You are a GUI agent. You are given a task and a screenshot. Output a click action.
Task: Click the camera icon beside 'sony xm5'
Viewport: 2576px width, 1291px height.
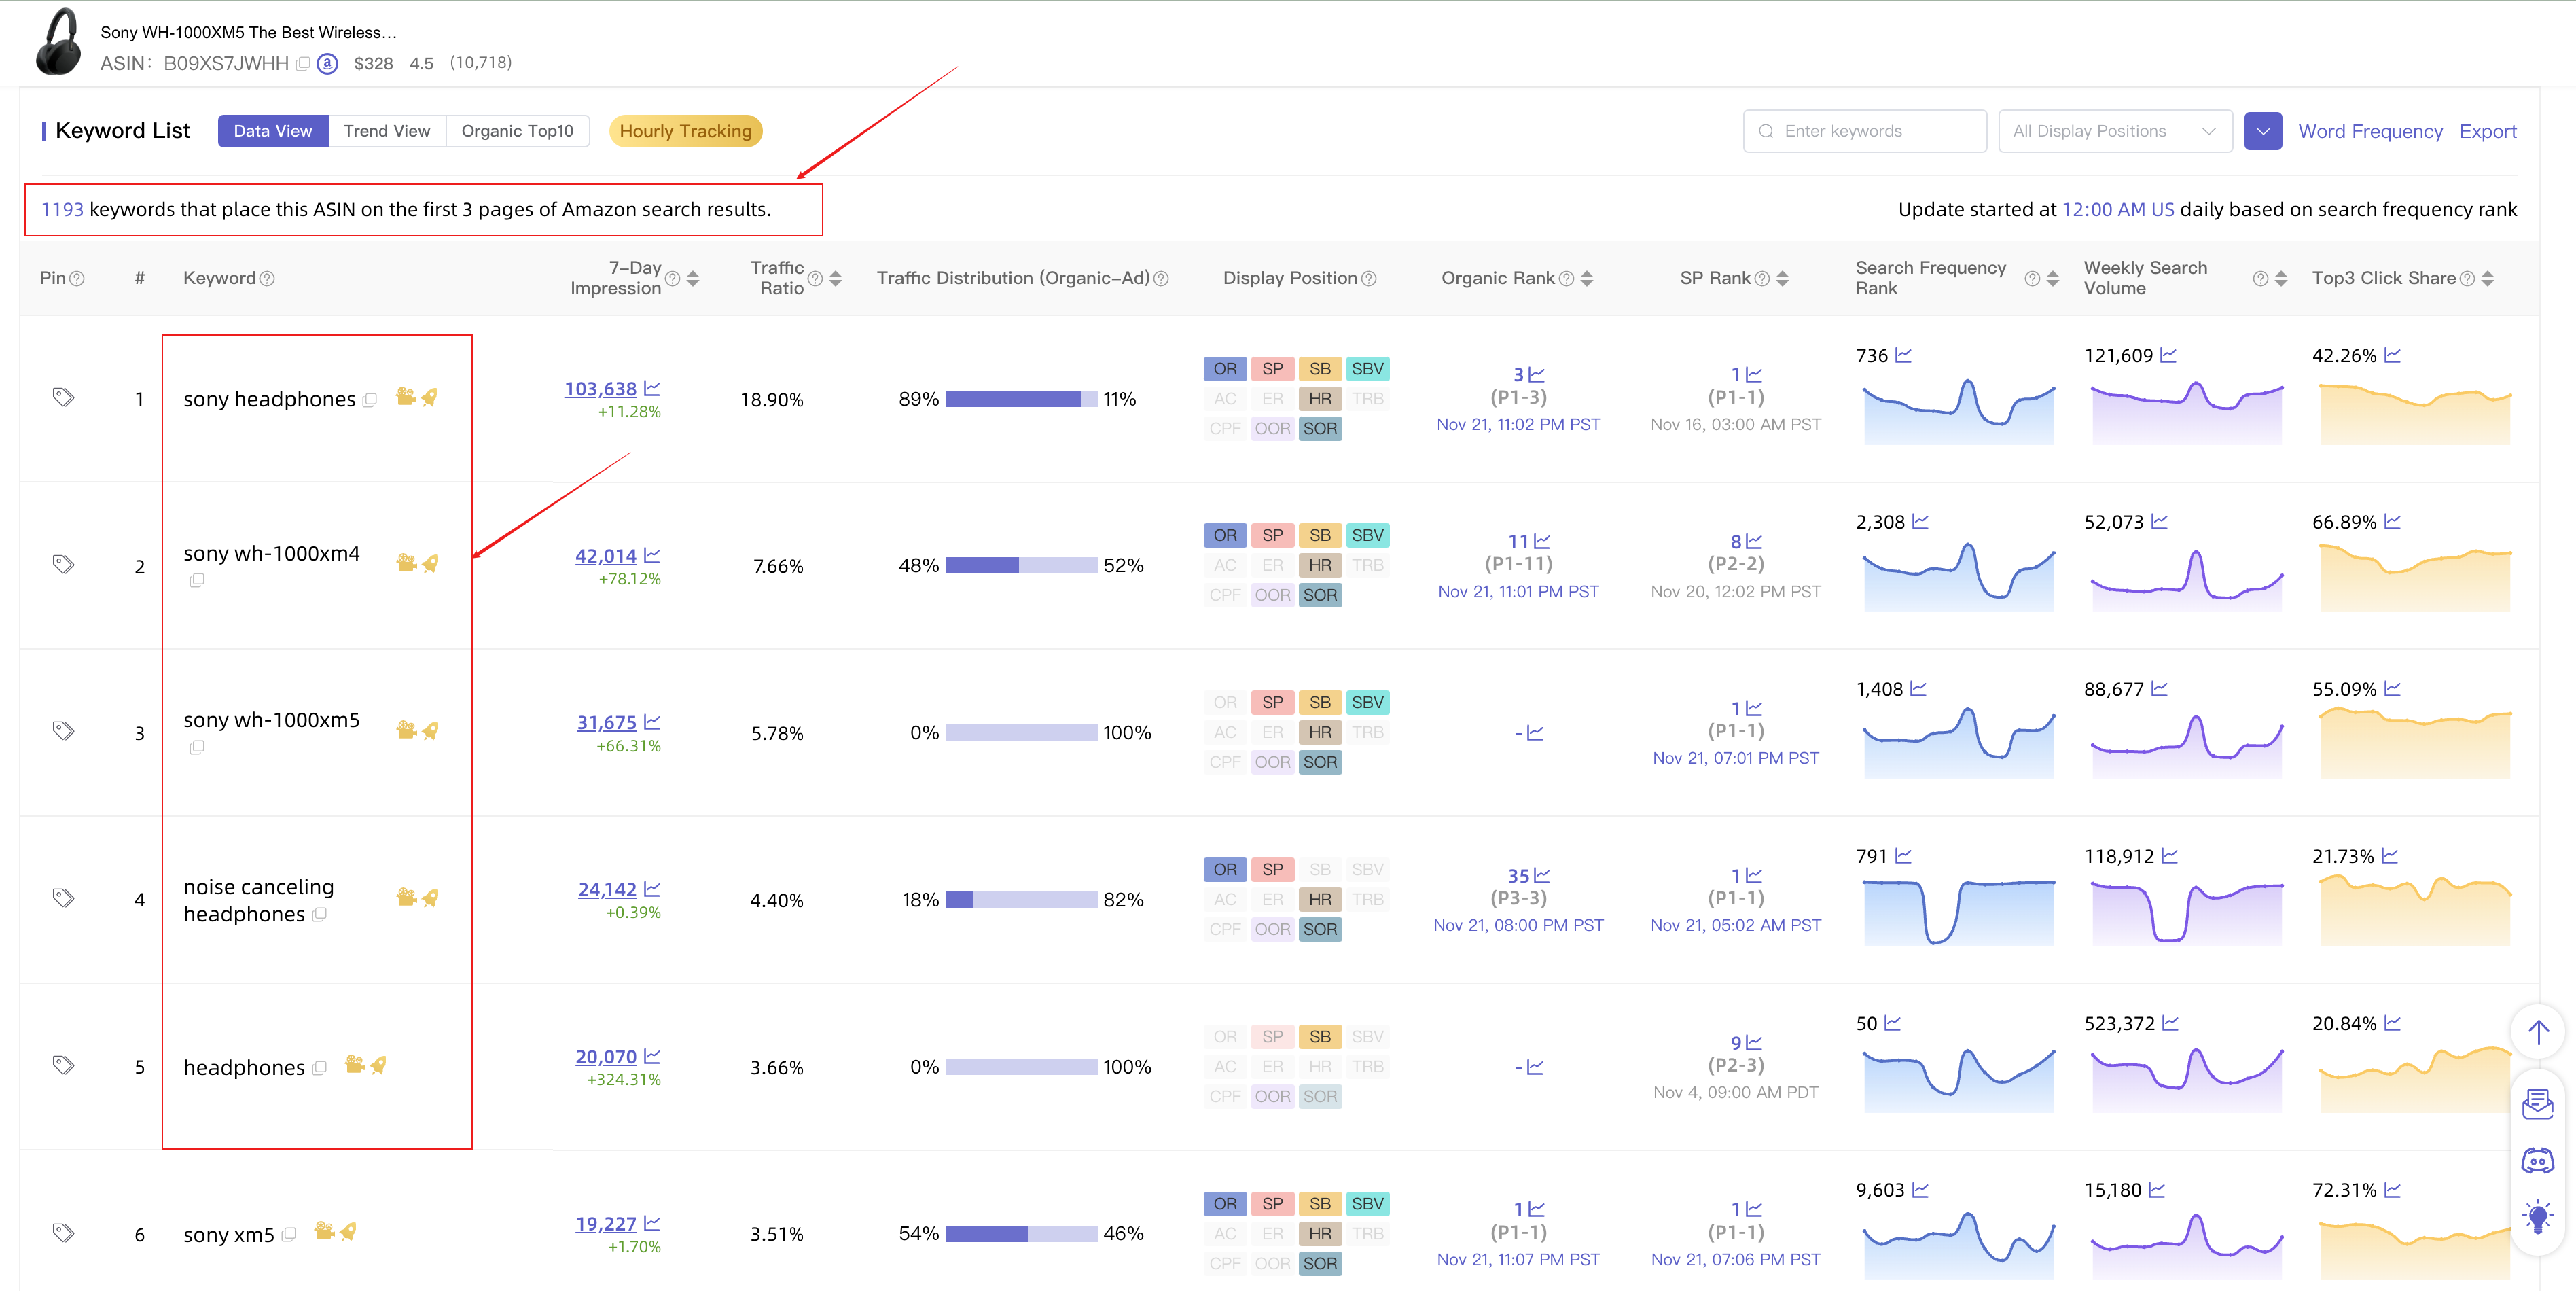point(324,1231)
